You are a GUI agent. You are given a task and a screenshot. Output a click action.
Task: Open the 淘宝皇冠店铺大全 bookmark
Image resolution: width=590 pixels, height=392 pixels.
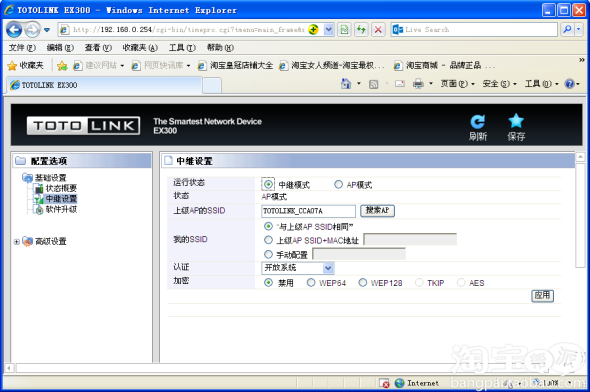pos(236,65)
